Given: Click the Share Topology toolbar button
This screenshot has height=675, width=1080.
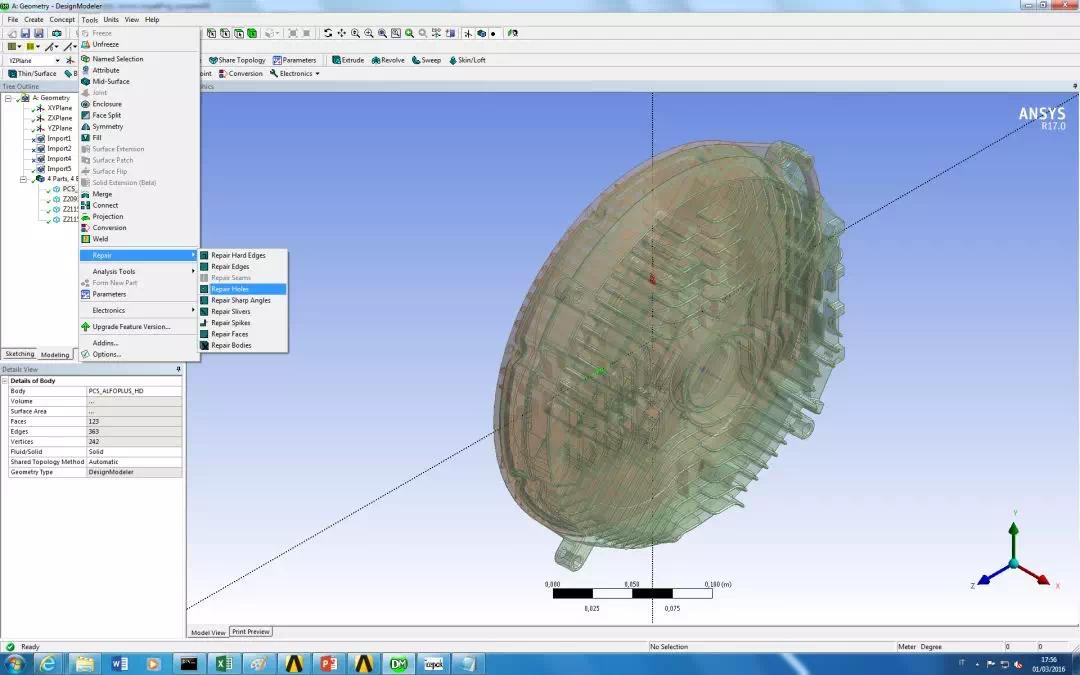Looking at the screenshot, I should 237,61.
